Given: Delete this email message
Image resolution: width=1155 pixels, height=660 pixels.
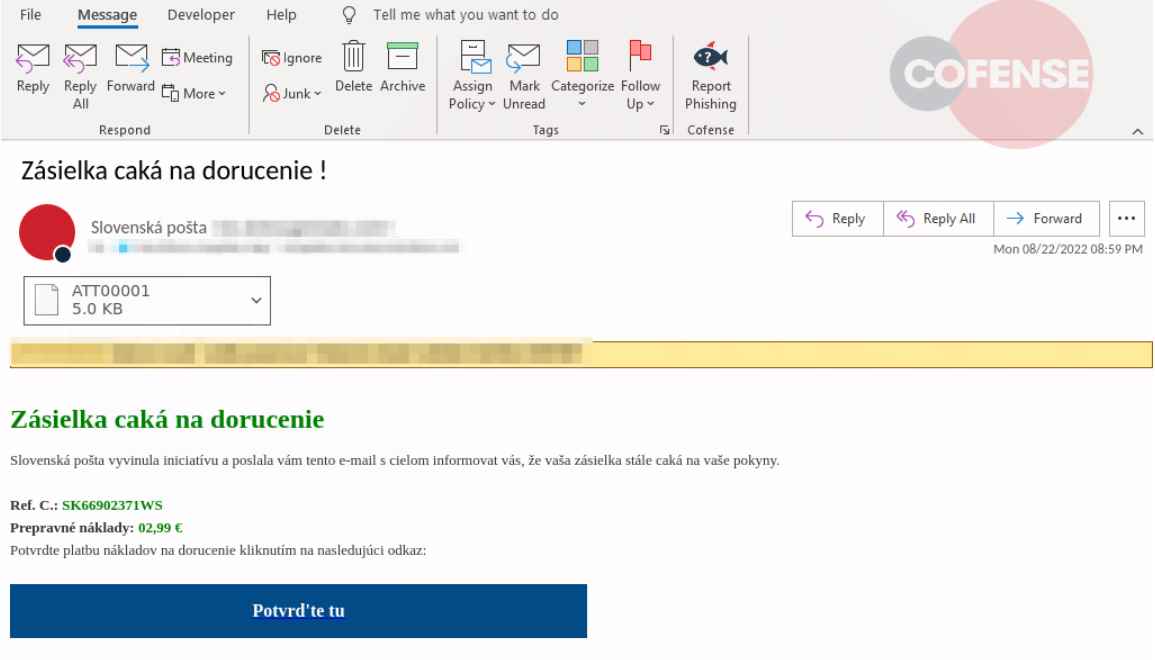Looking at the screenshot, I should (x=354, y=67).
